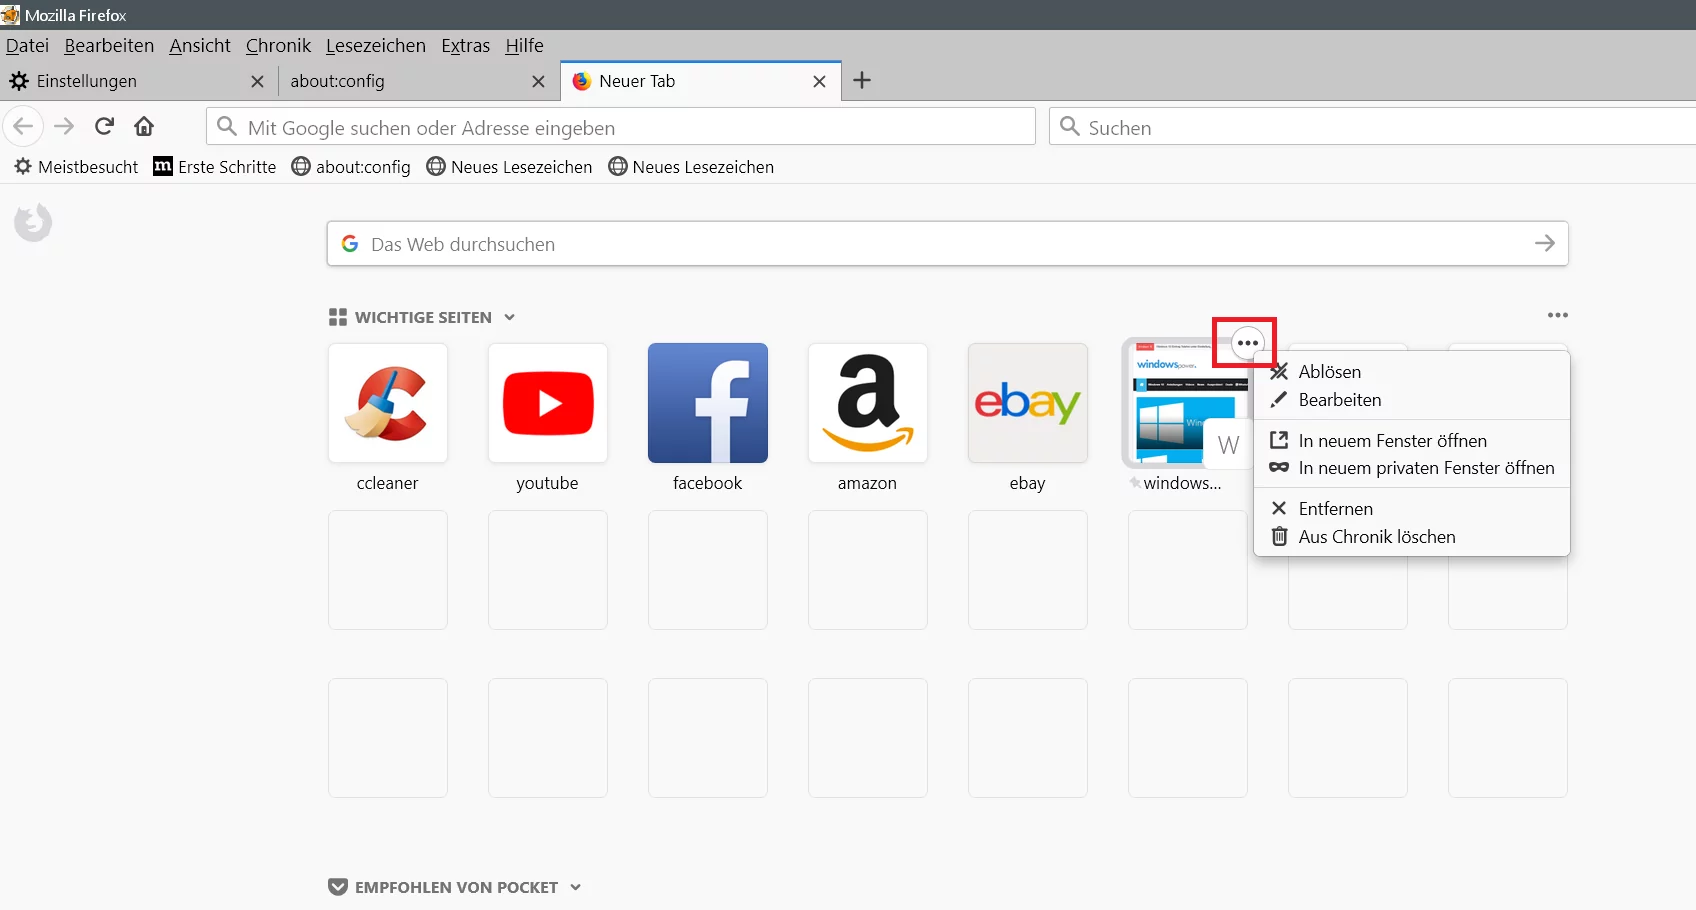Click the forward navigation arrow
The height and width of the screenshot is (910, 1696).
pos(63,126)
